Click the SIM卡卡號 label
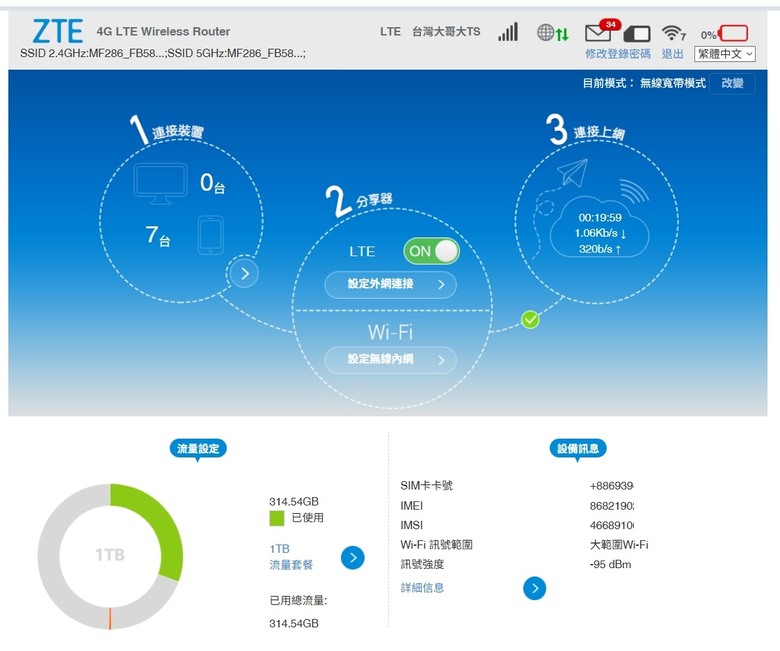This screenshot has width=780, height=651. 426,485
